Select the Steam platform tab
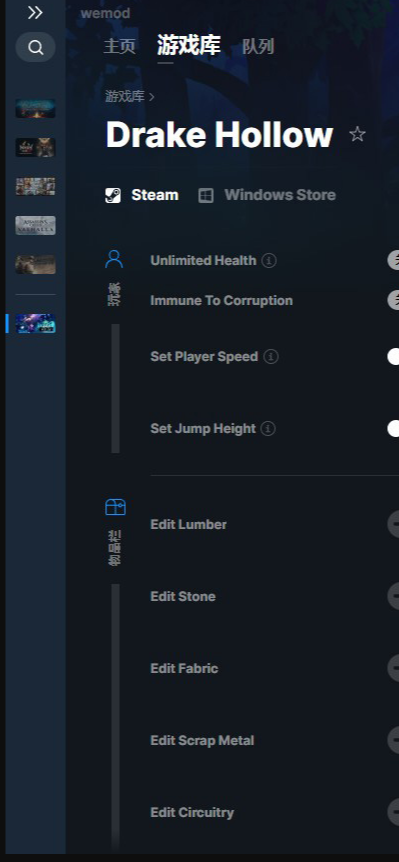Screen dimensions: 399x862 coord(142,195)
